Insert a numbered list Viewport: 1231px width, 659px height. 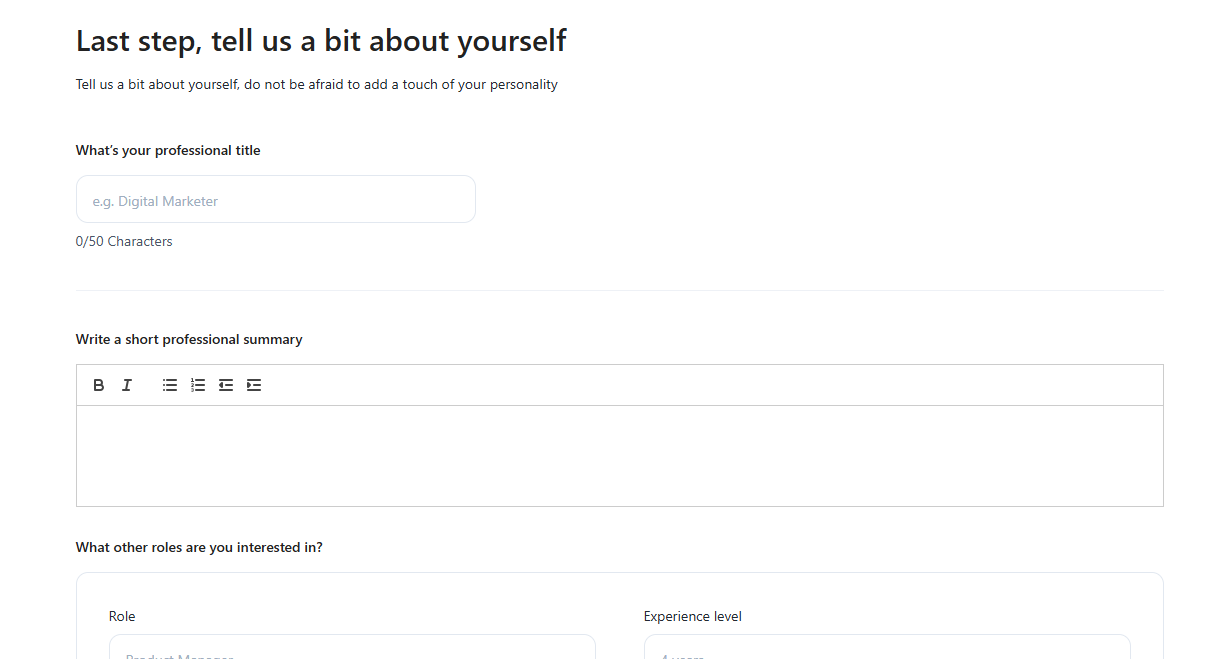pos(198,385)
